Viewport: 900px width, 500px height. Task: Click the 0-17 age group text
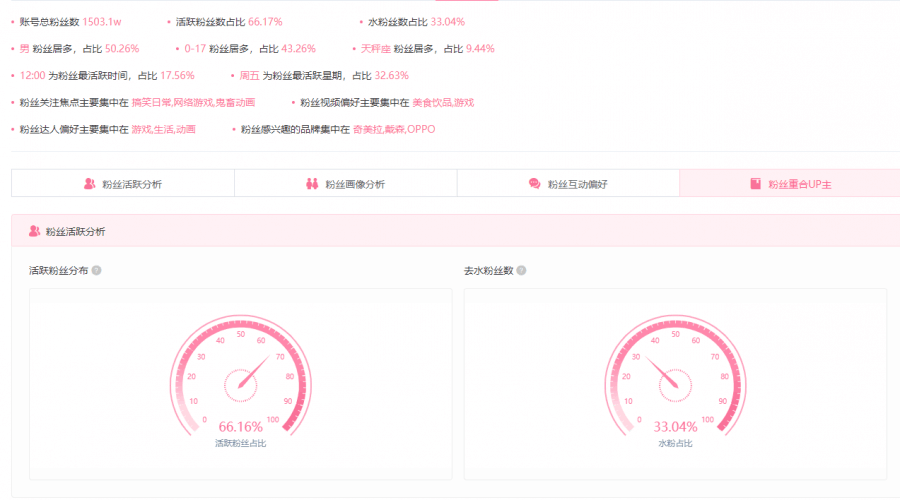pyautogui.click(x=195, y=49)
